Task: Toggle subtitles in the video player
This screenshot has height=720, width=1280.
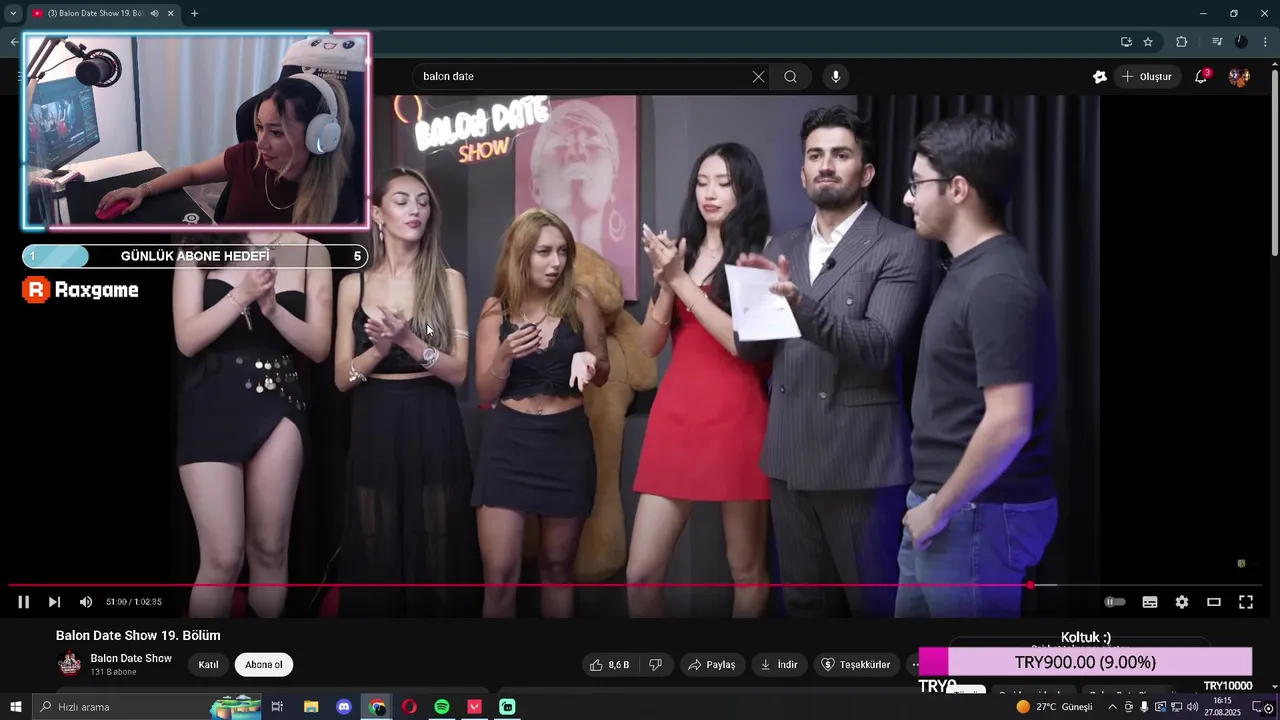Action: tap(1150, 602)
